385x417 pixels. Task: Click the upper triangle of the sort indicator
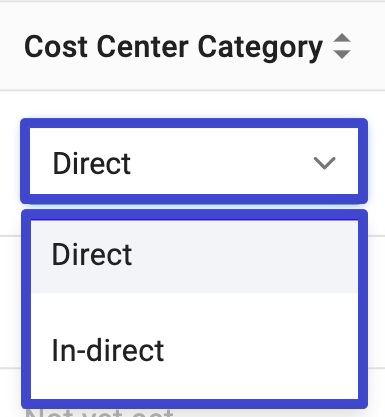pyautogui.click(x=342, y=38)
